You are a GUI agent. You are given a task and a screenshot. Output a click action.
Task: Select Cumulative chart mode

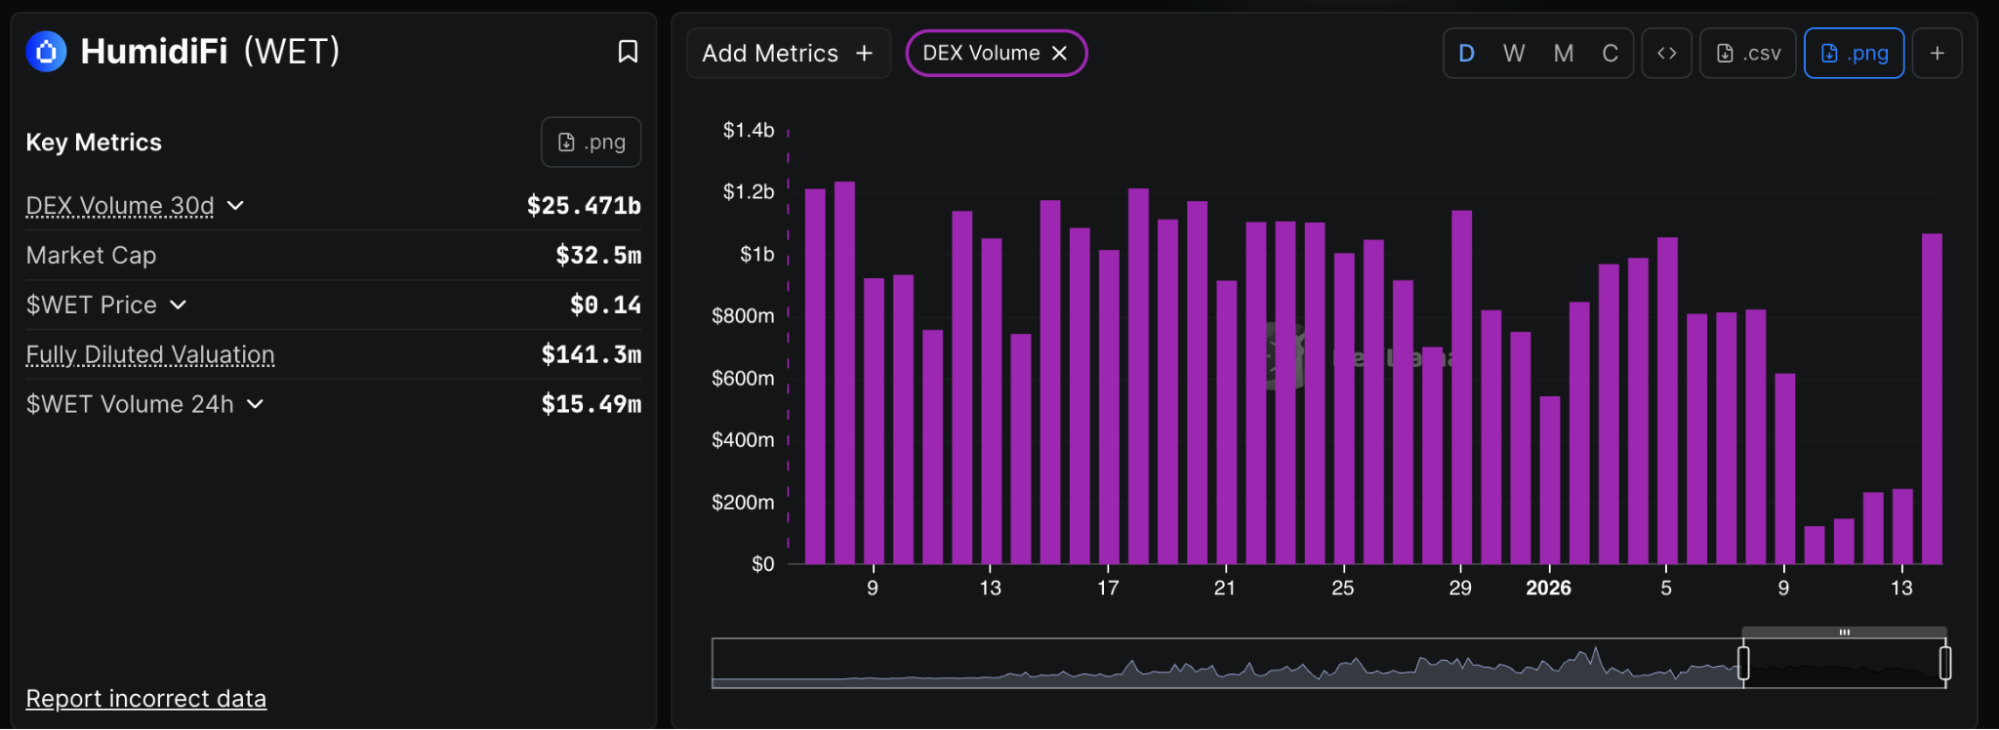(1610, 53)
